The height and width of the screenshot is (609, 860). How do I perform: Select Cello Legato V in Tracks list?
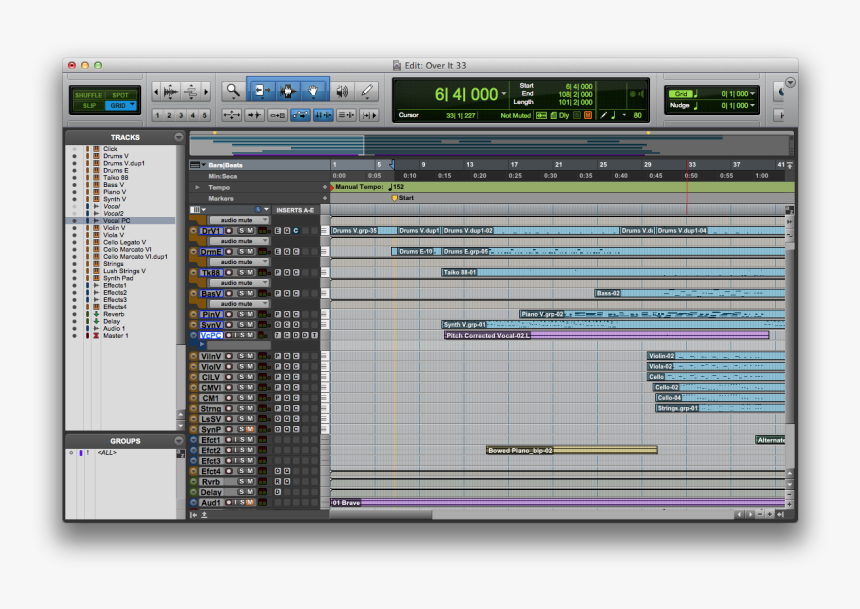[x=125, y=242]
